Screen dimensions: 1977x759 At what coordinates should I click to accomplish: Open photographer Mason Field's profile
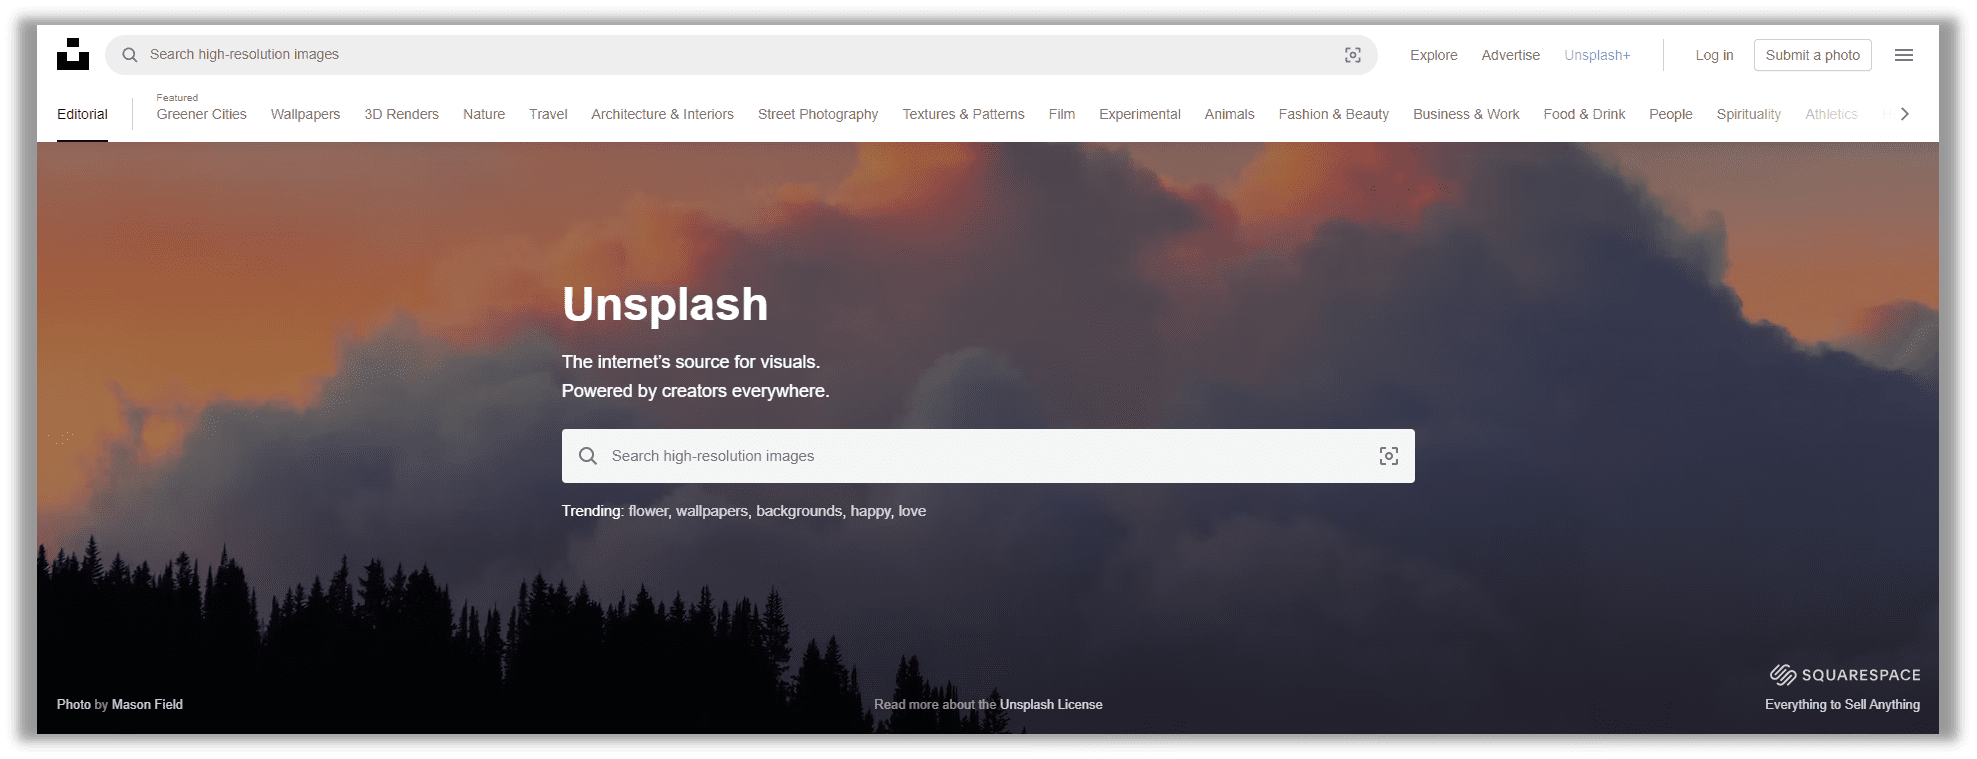[147, 704]
